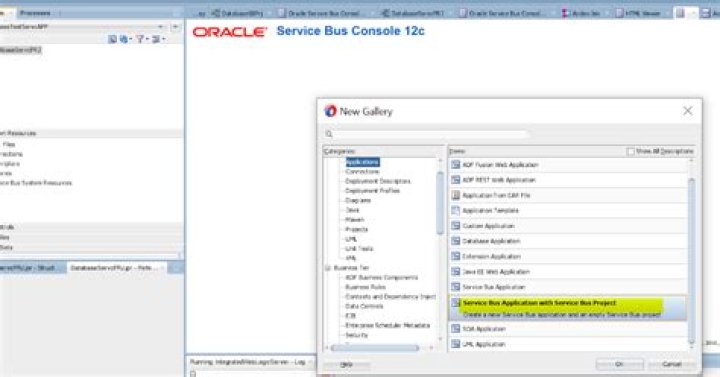Click the Categories vertical scrollbar
Viewport: 720px width, 377px height.
coord(440,203)
